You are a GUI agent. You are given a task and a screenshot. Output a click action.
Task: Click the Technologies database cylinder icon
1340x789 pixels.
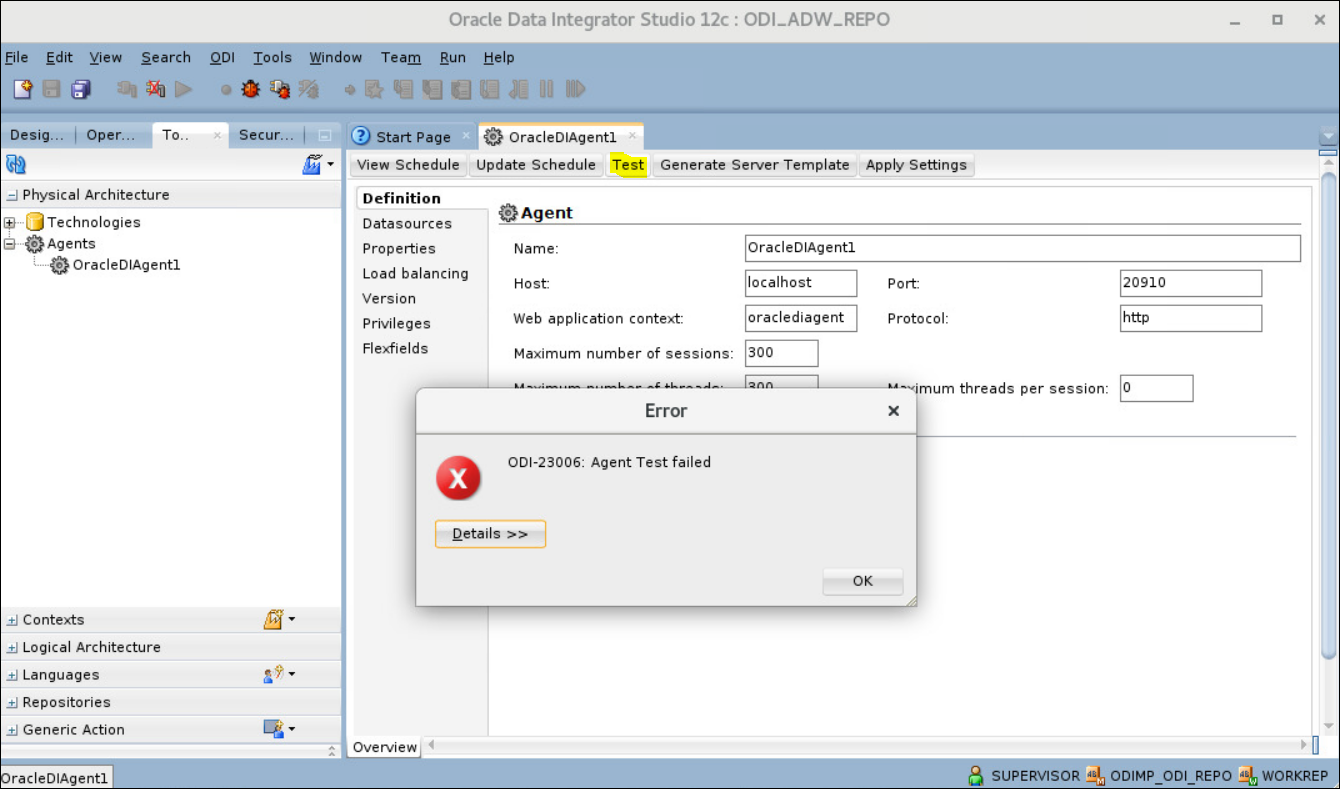tap(34, 222)
